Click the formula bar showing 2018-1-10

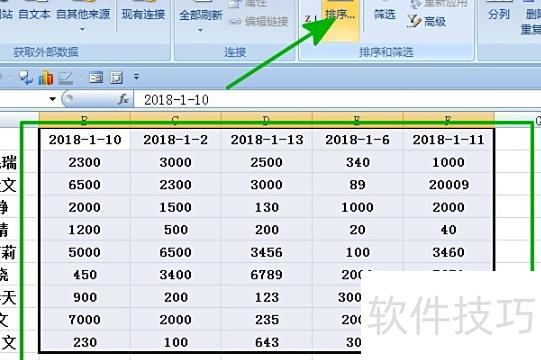tap(337, 100)
